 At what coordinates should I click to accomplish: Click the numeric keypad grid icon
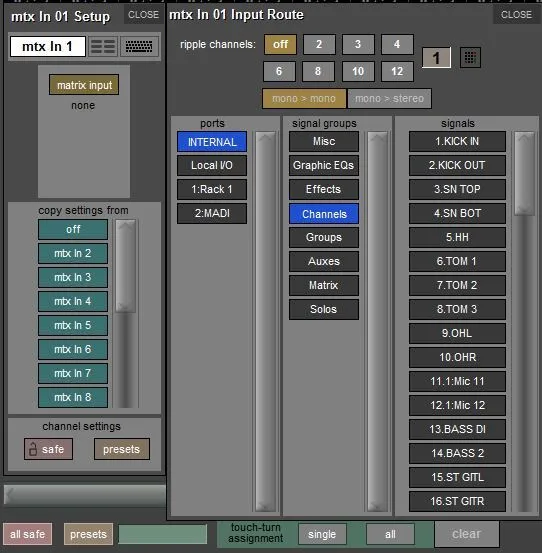470,57
